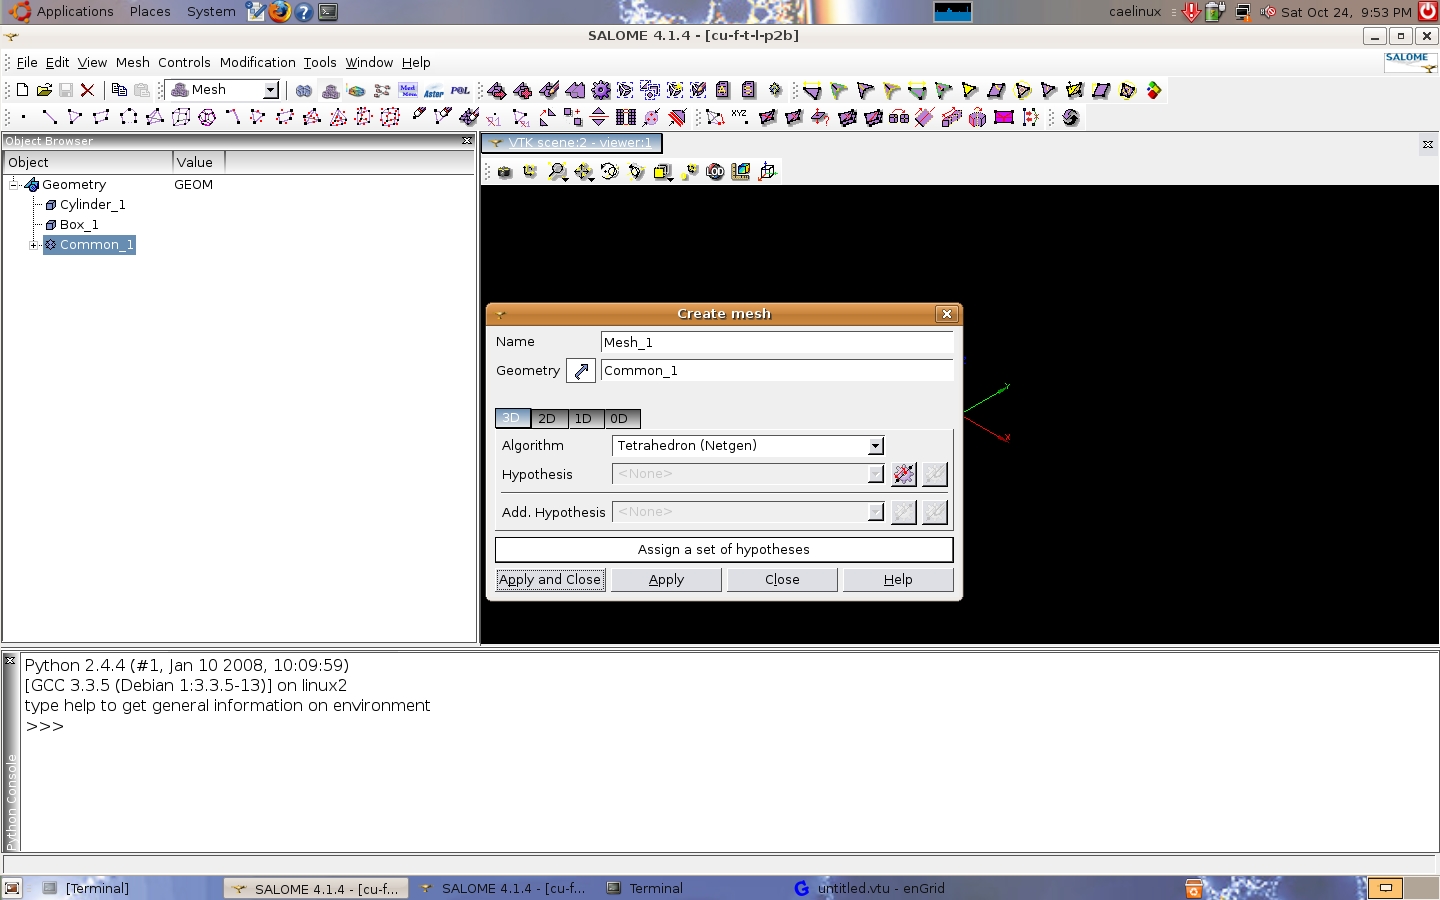Activate the Med module icon

click(408, 90)
